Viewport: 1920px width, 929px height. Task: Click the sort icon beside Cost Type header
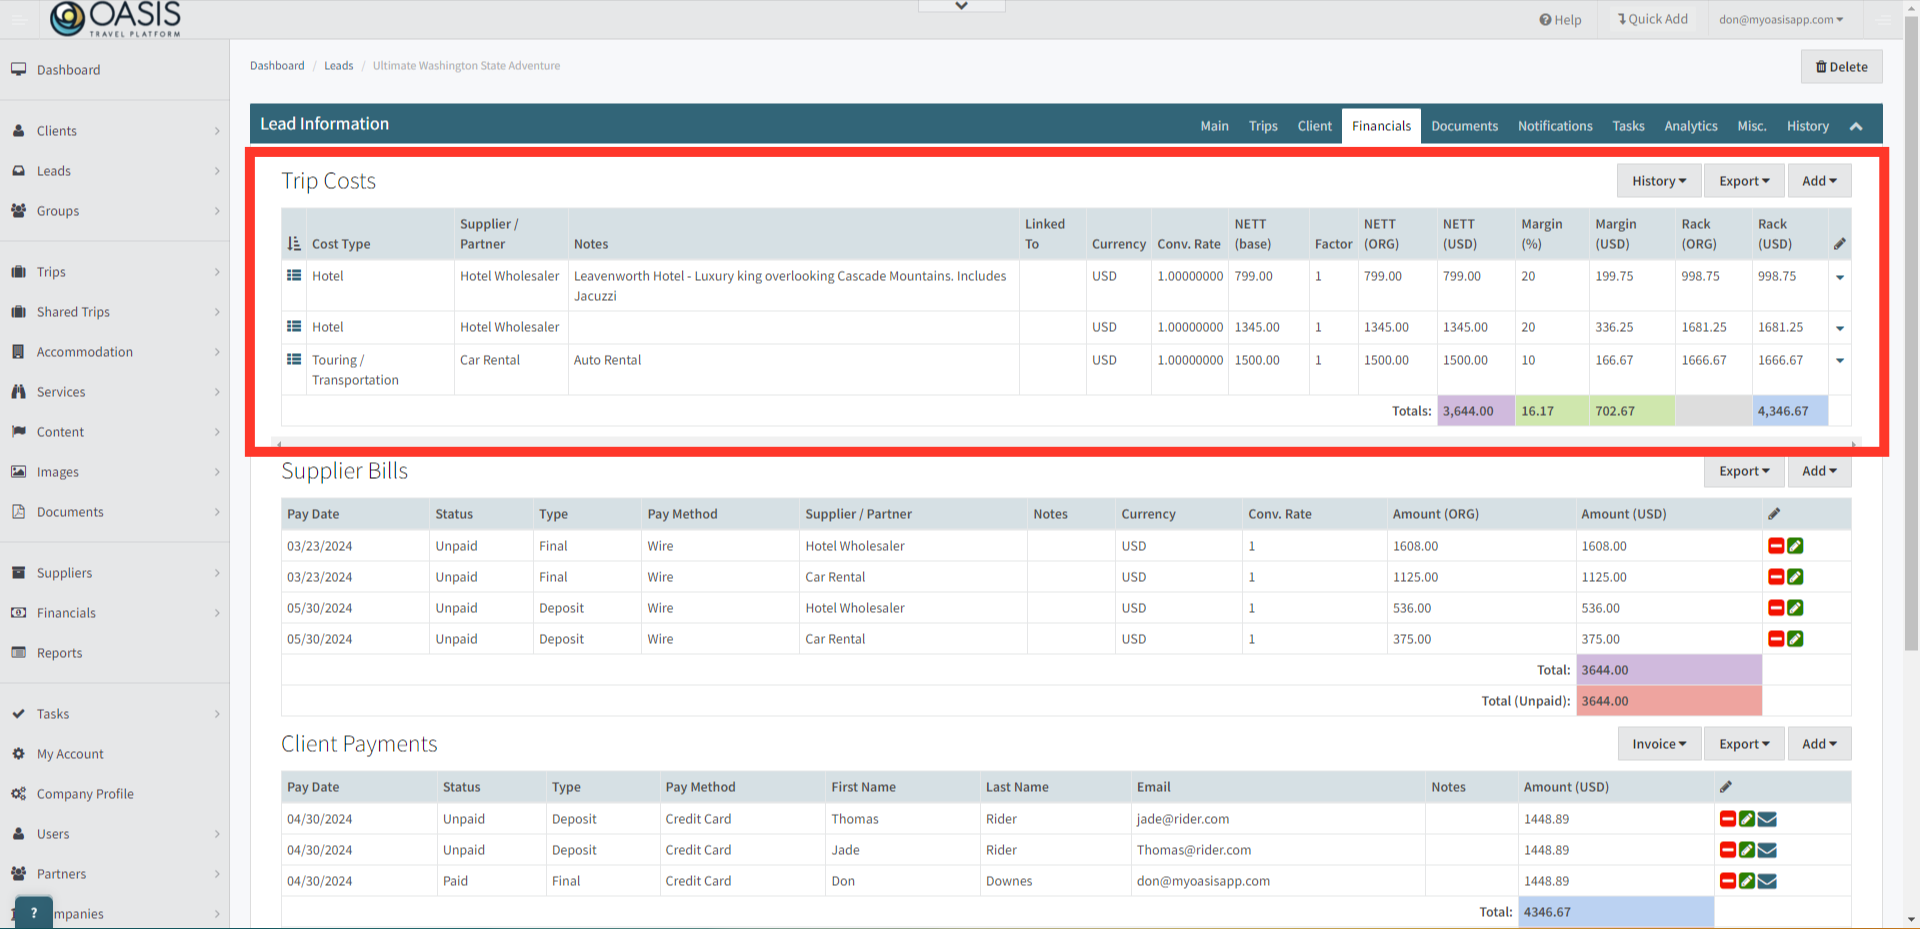tap(294, 244)
